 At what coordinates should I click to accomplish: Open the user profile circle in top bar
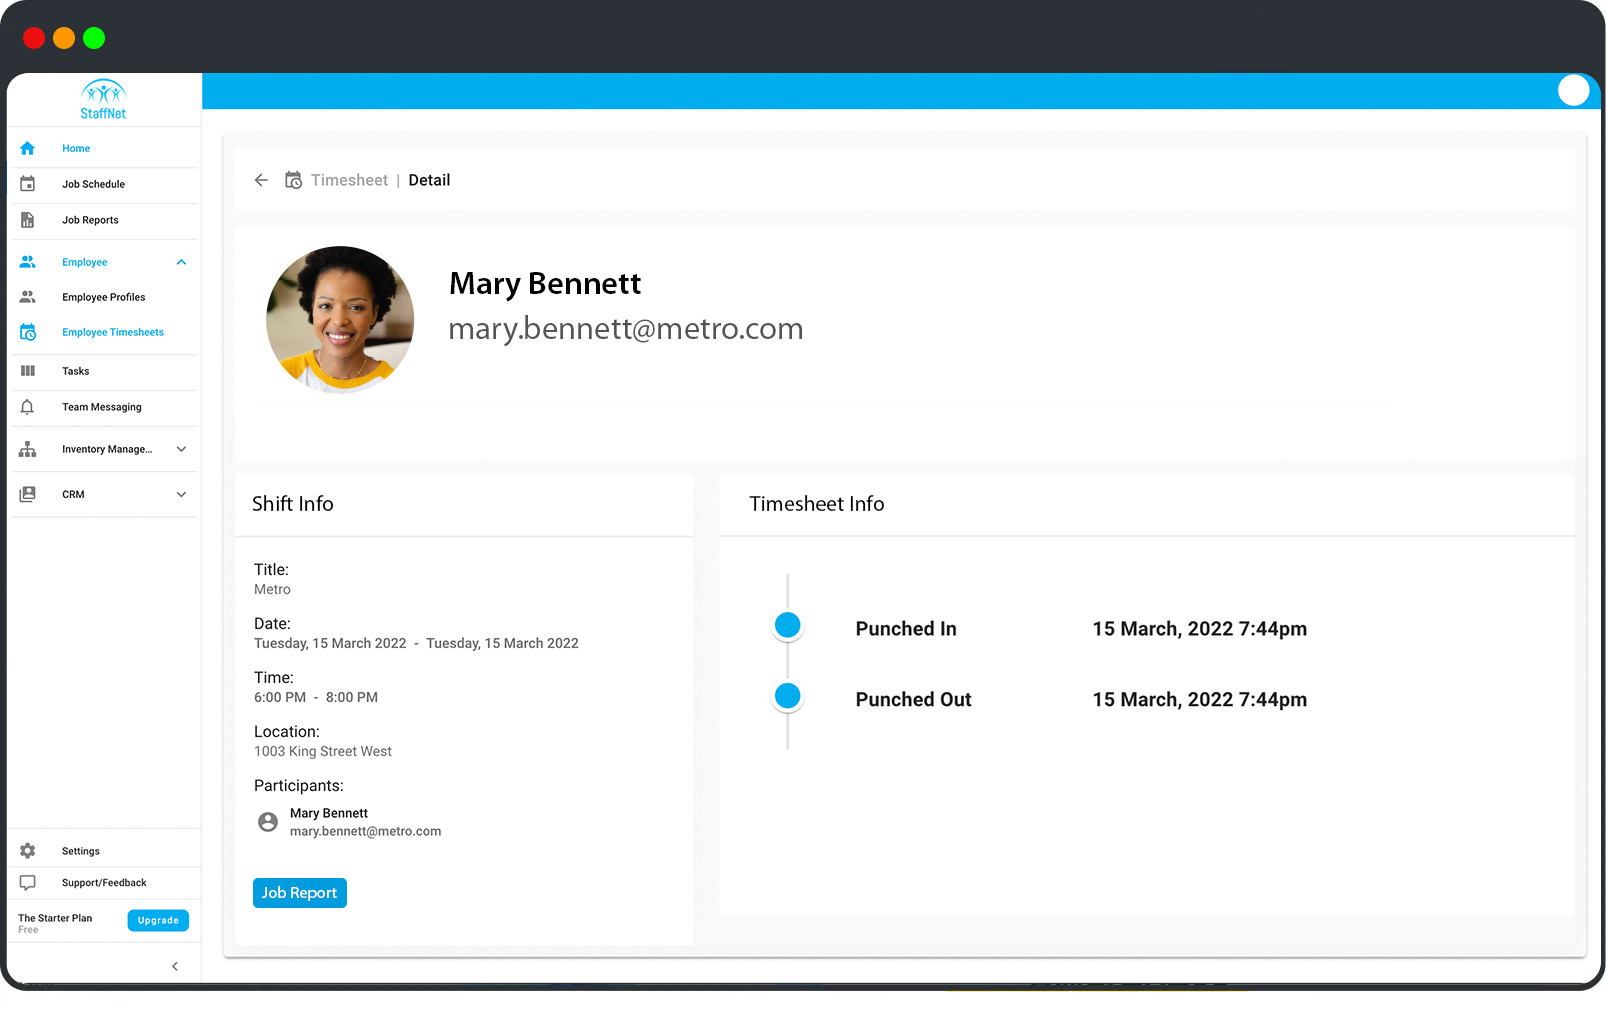coord(1573,90)
